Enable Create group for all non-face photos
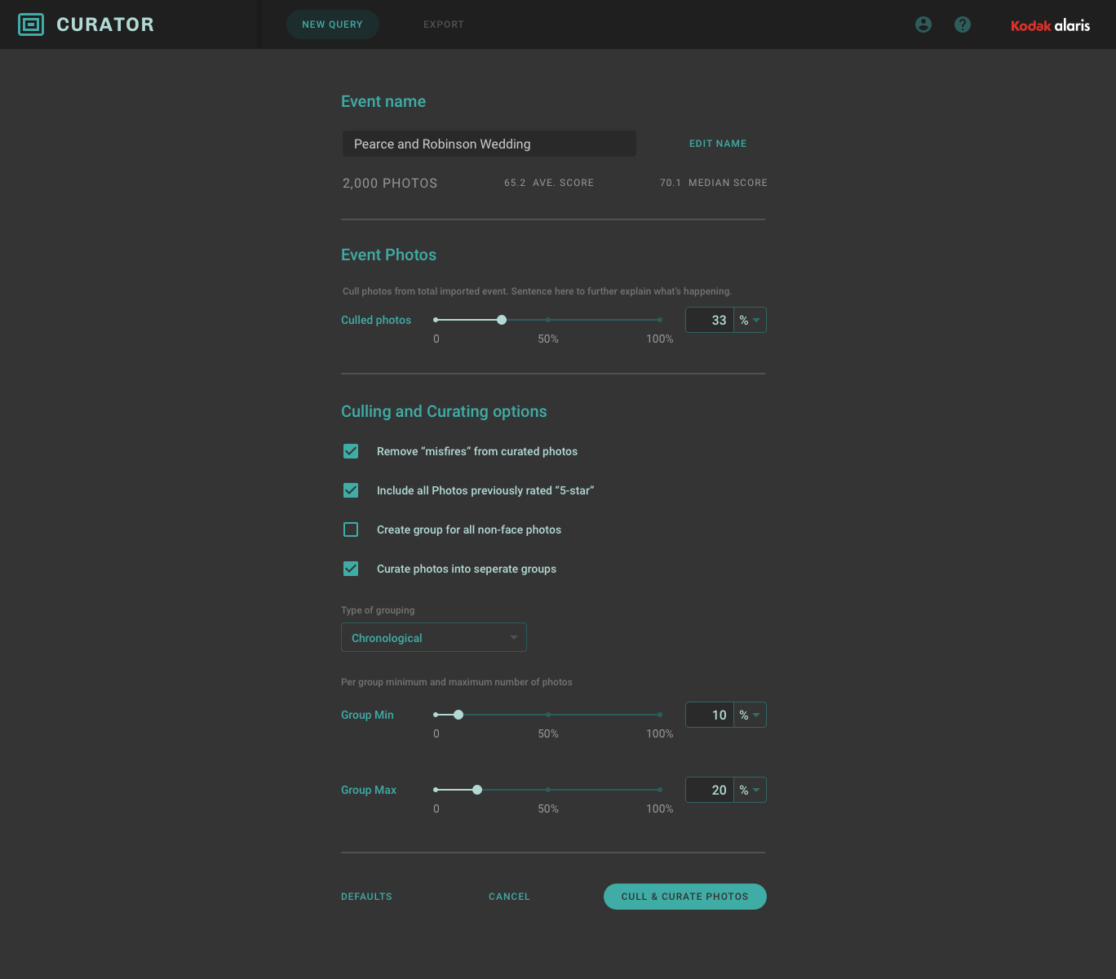Image resolution: width=1116 pixels, height=979 pixels. 351,529
